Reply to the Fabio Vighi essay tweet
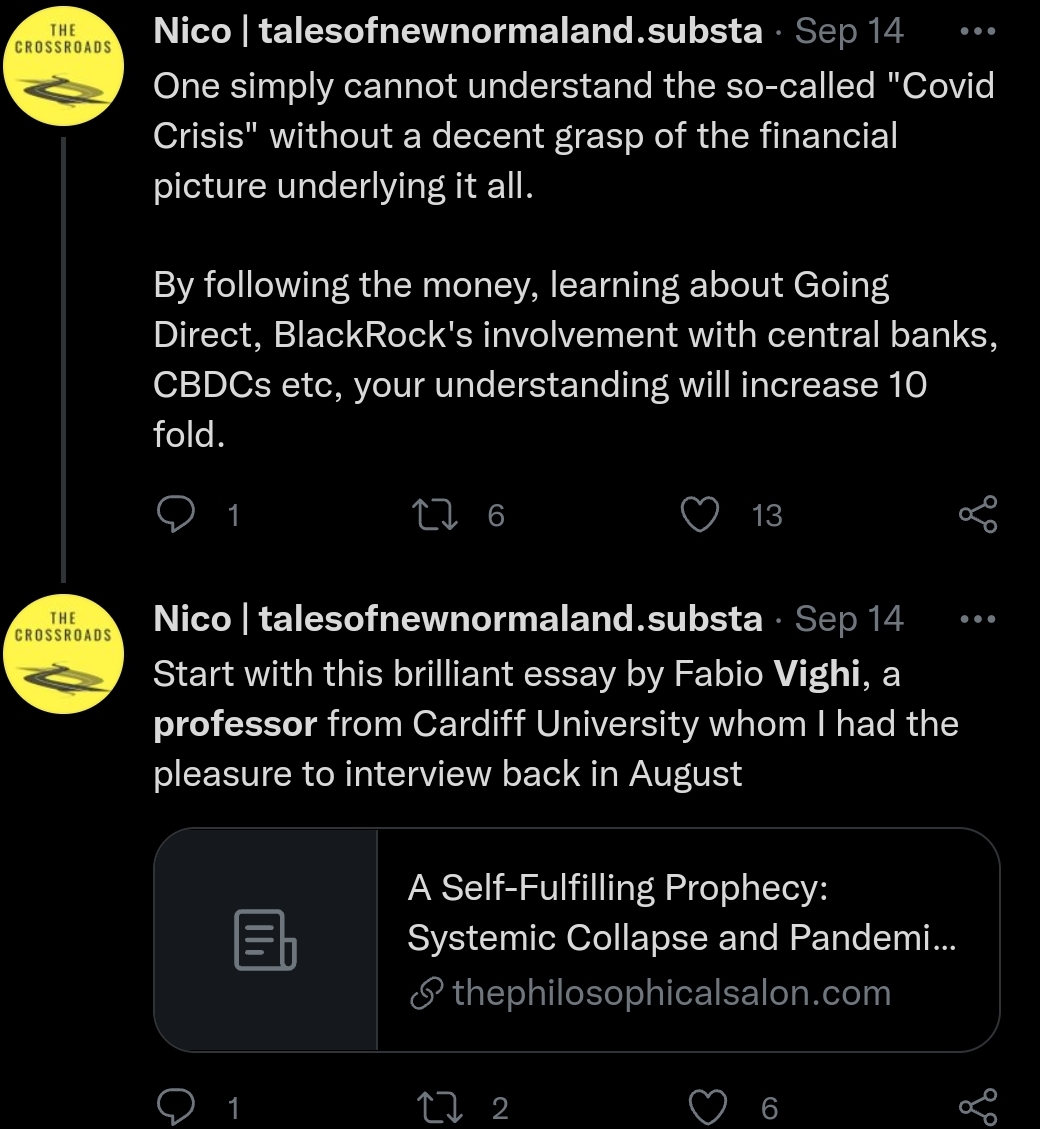The image size is (1040, 1129). tap(177, 1107)
